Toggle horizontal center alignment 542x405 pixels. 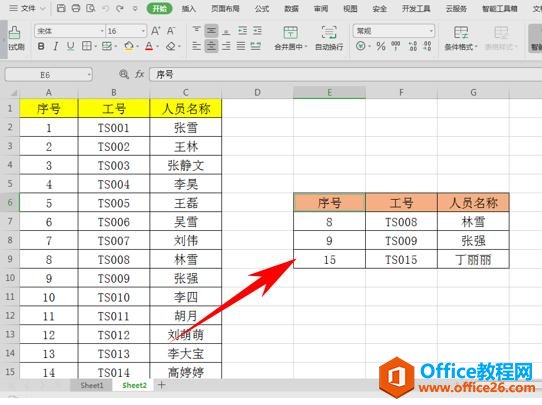click(x=211, y=46)
